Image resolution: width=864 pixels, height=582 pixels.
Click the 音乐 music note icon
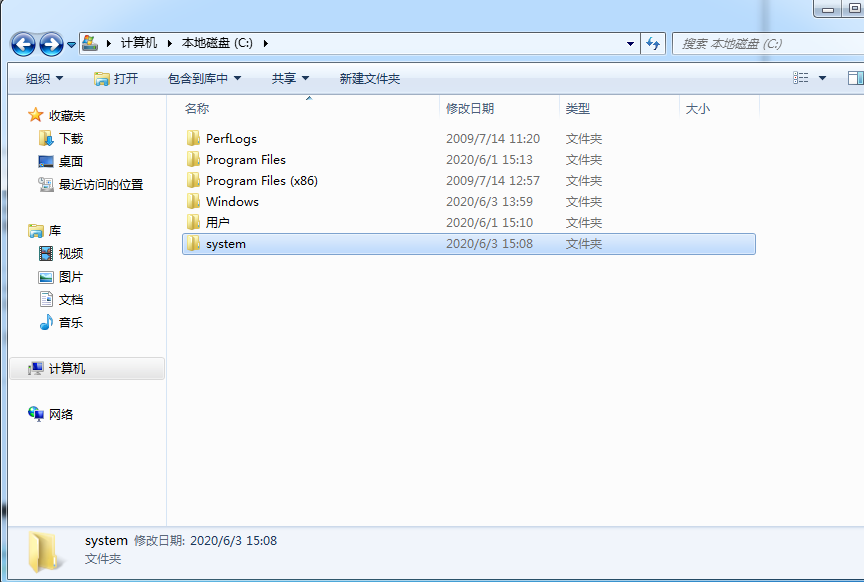coord(46,322)
